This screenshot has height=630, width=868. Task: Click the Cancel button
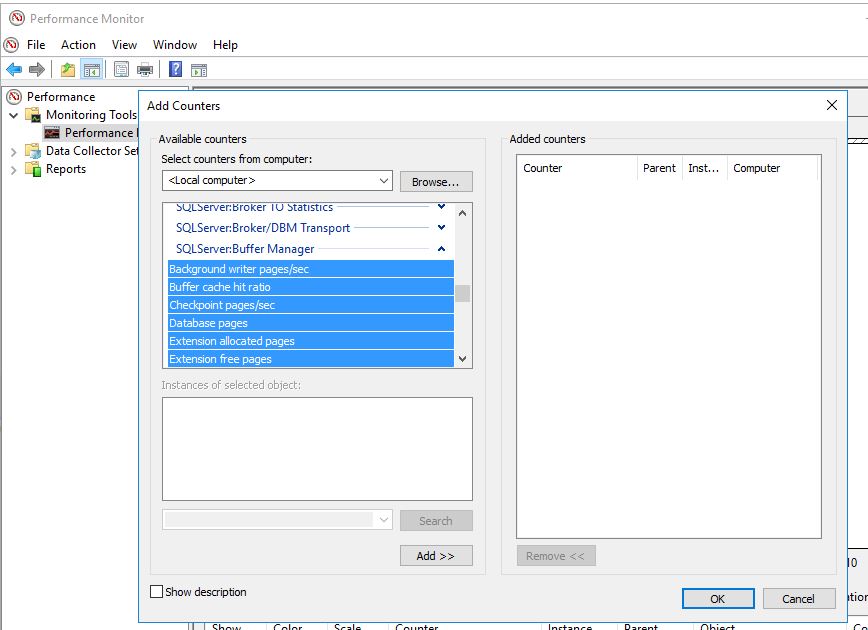pyautogui.click(x=799, y=598)
